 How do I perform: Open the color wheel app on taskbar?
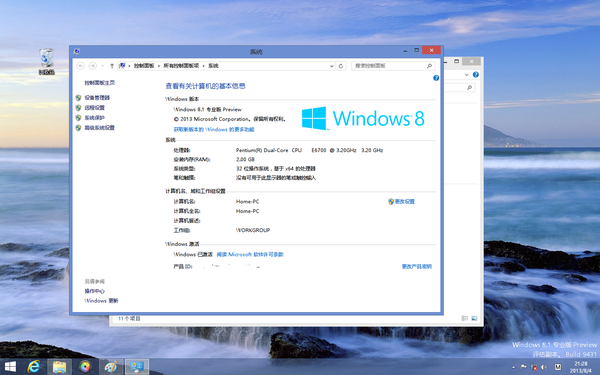[x=85, y=367]
